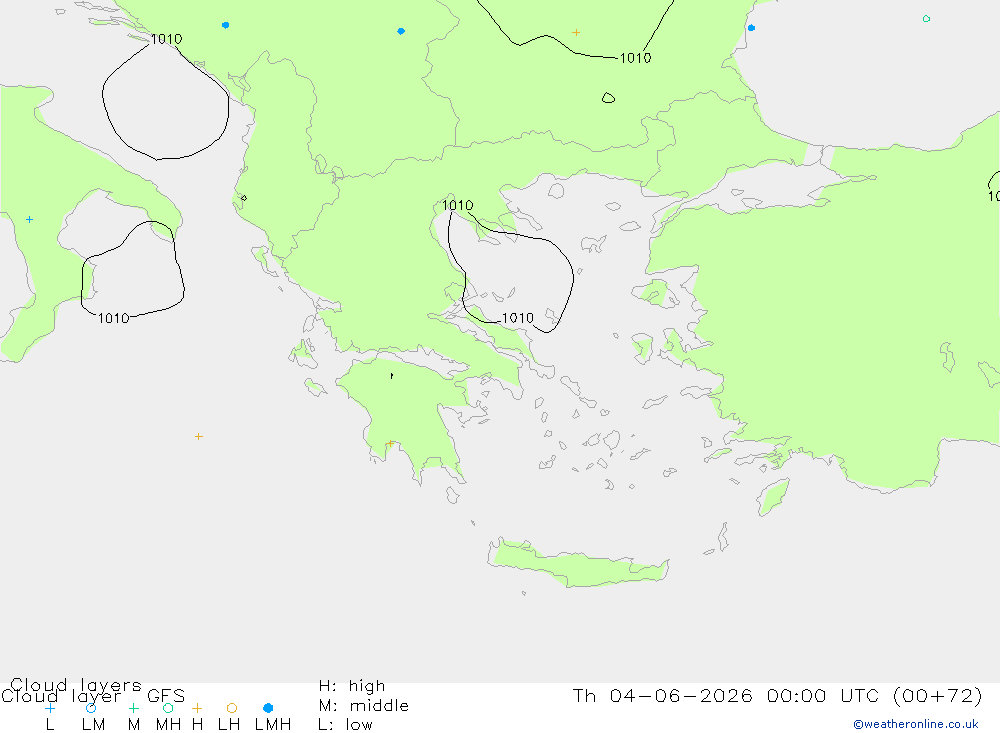Viewport: 1000px width, 733px height.
Task: Click the 'GFS' model label
Action: point(166,696)
